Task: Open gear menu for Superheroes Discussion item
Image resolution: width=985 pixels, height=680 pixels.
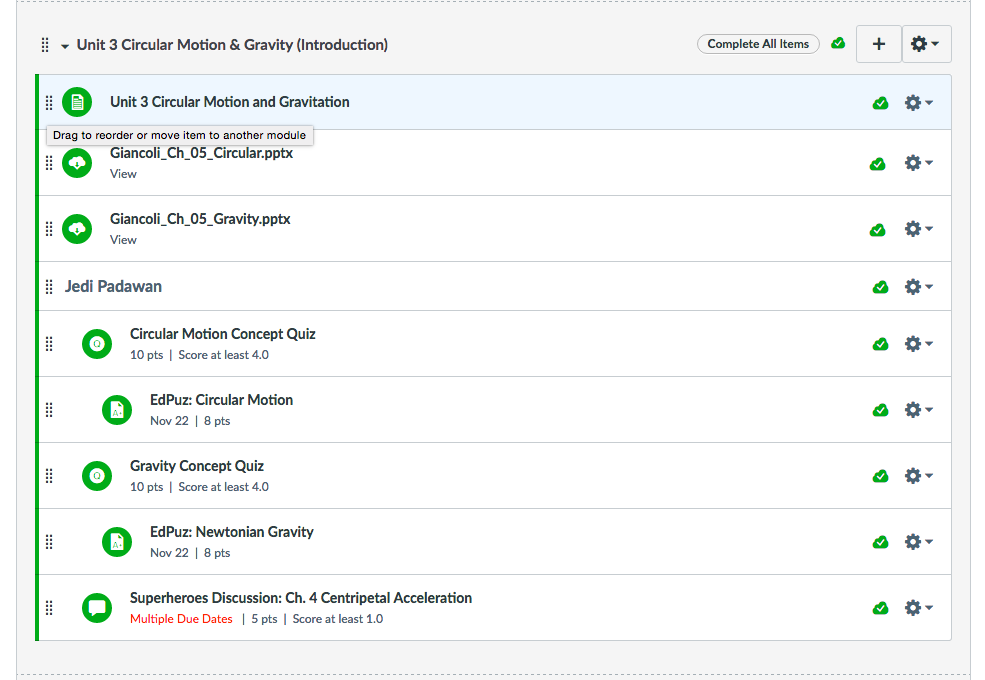Action: pyautogui.click(x=918, y=608)
